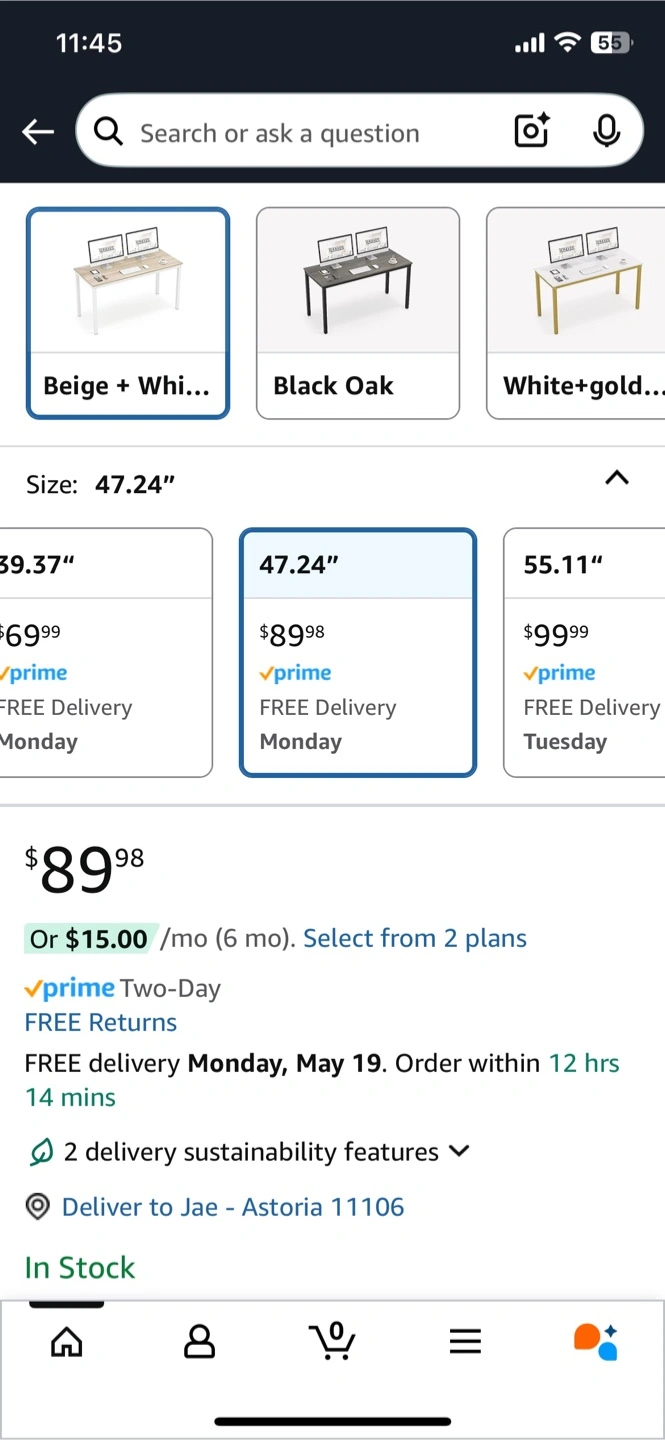Tap the back arrow icon

coord(38,131)
